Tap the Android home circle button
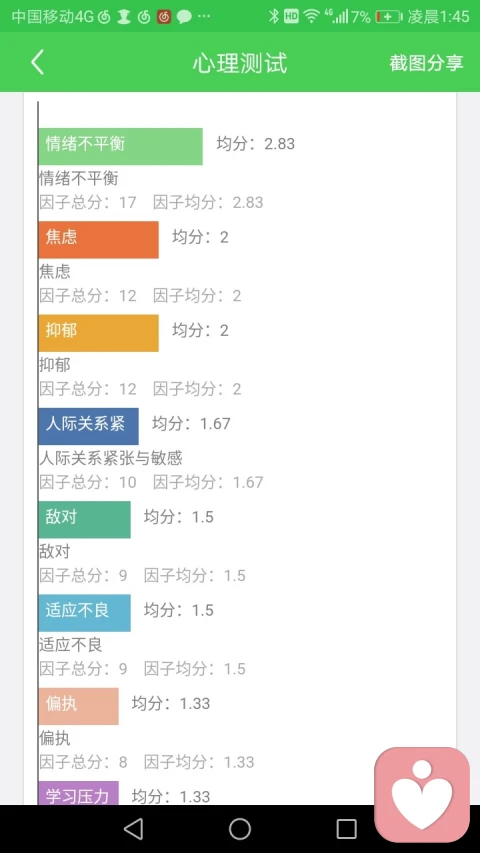Image resolution: width=480 pixels, height=853 pixels. [240, 829]
